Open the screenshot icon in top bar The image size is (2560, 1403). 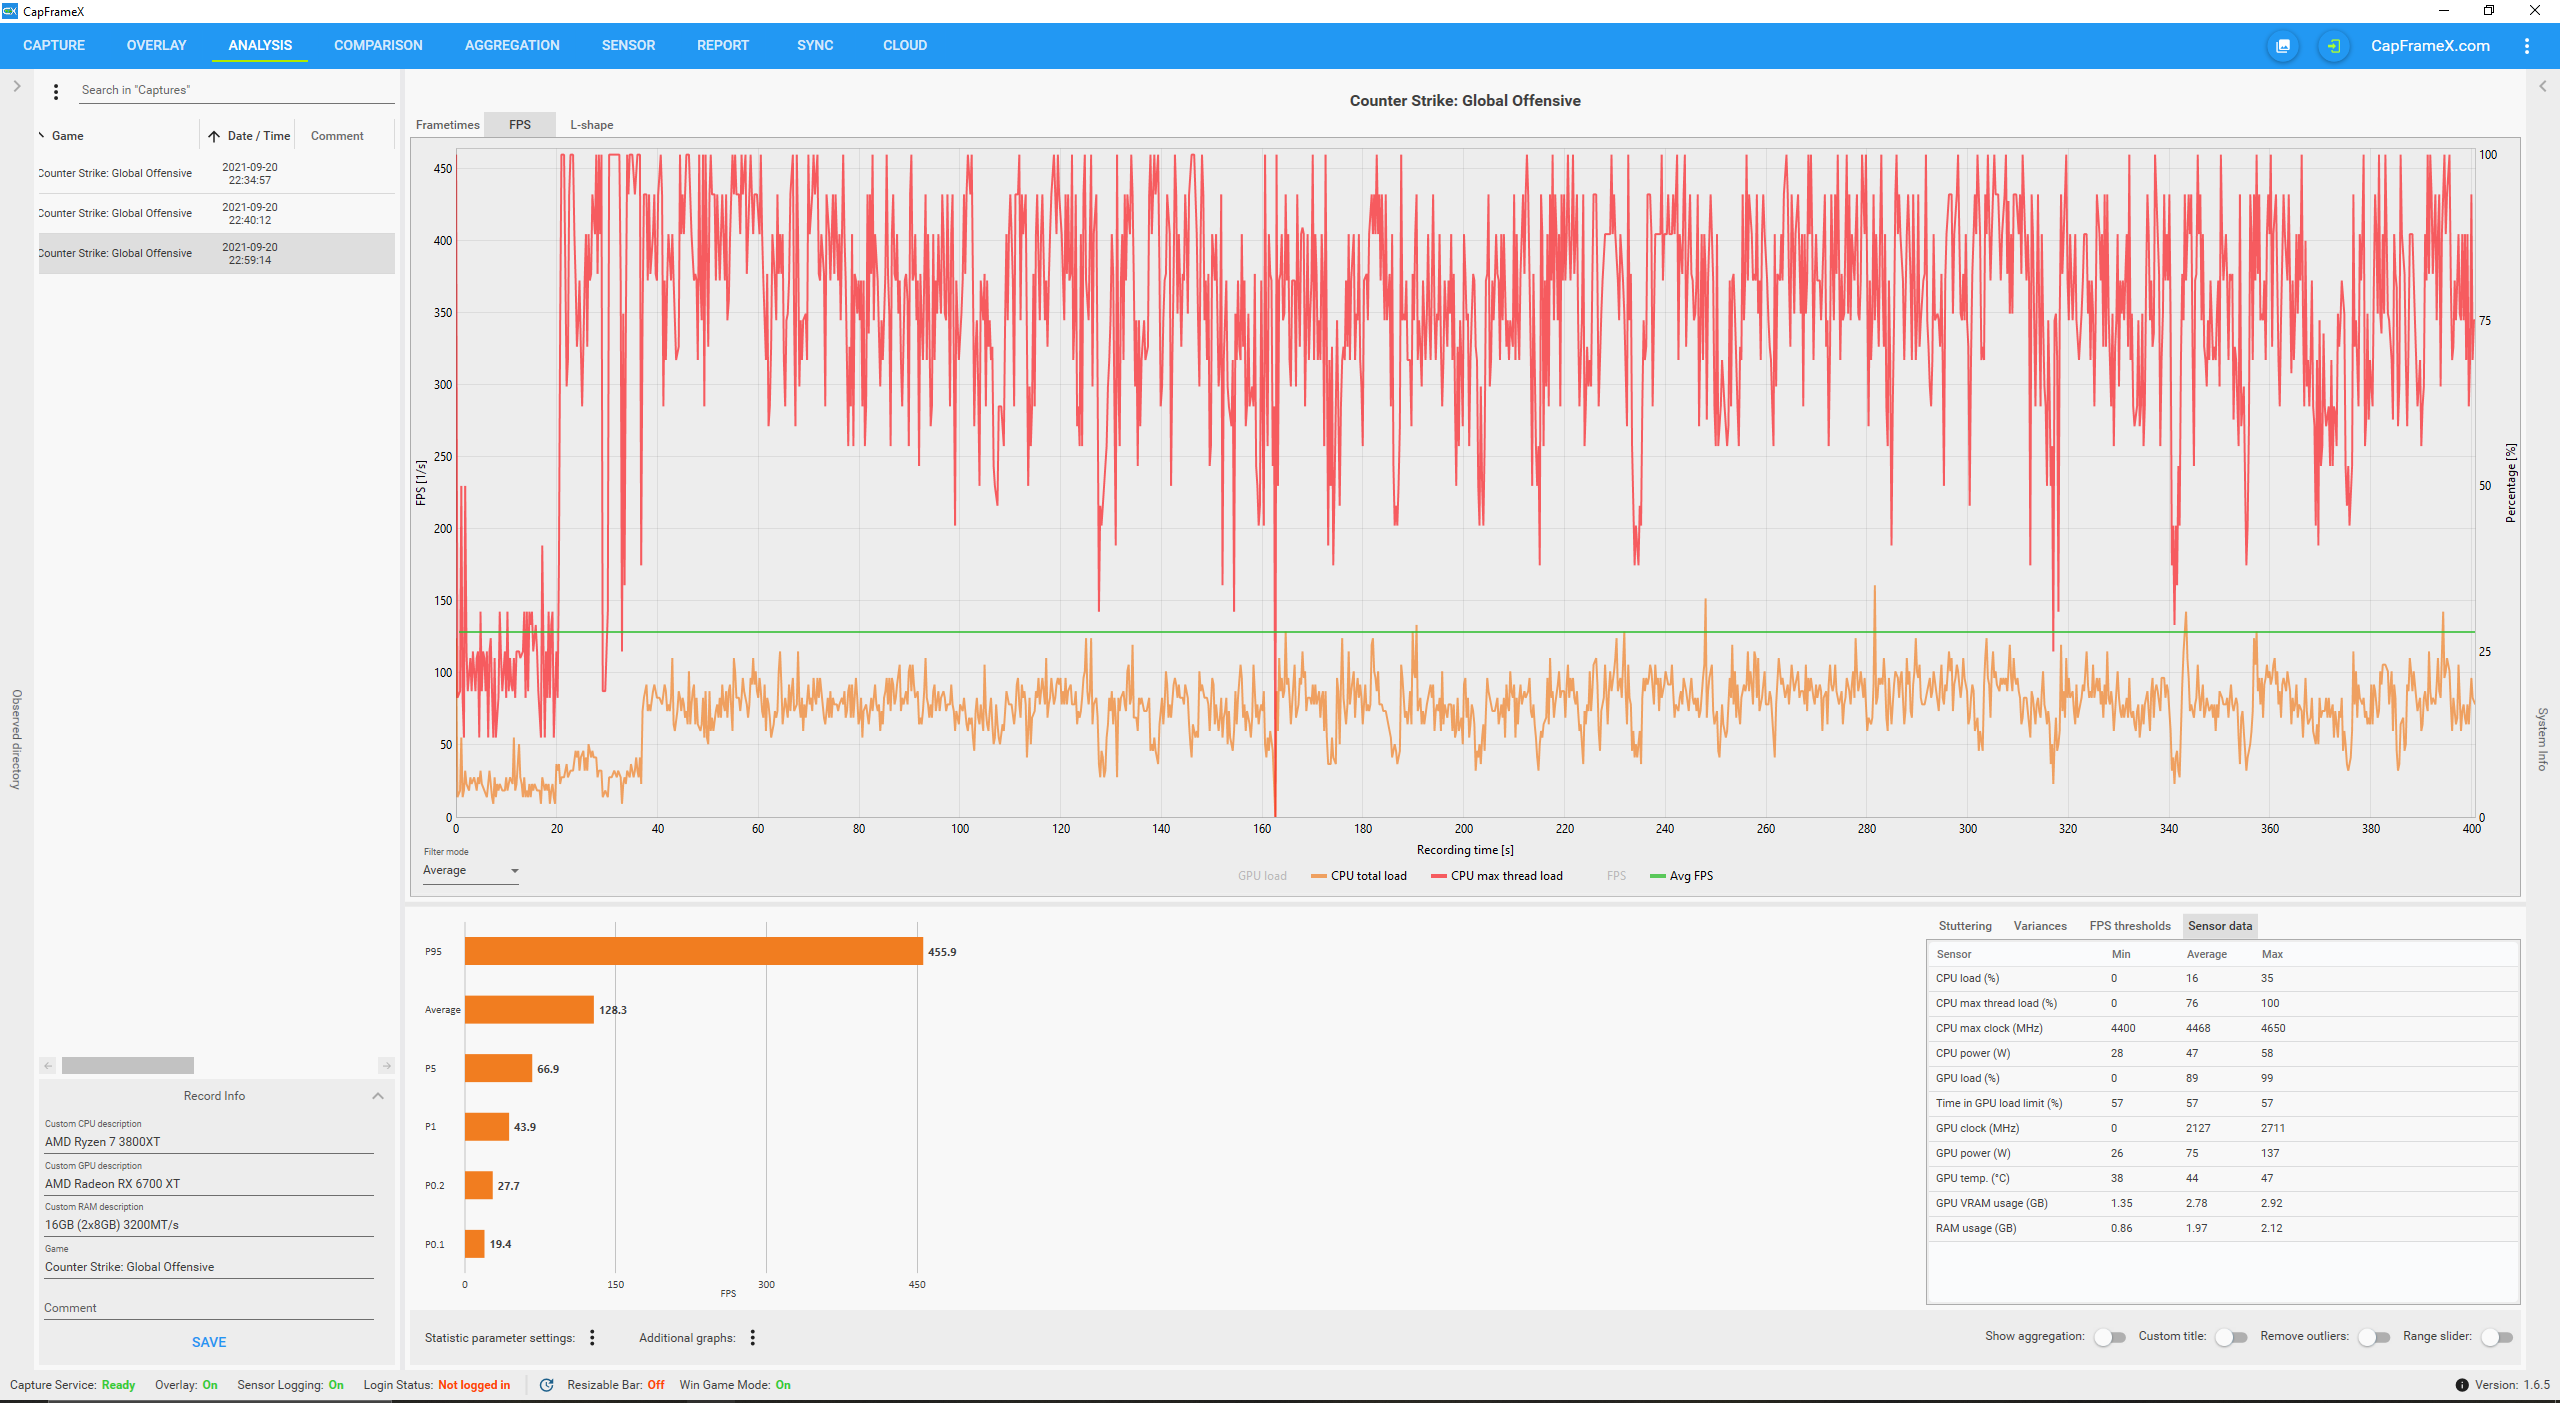(2283, 46)
